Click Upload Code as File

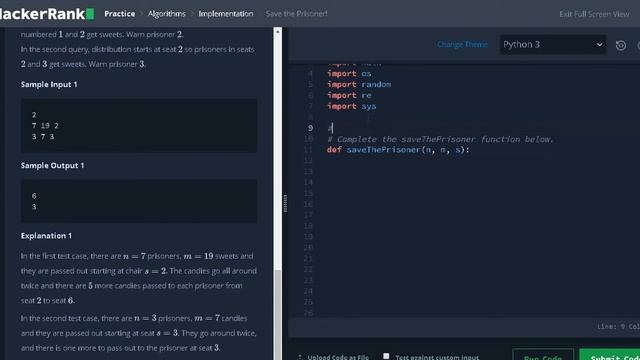(x=334, y=357)
